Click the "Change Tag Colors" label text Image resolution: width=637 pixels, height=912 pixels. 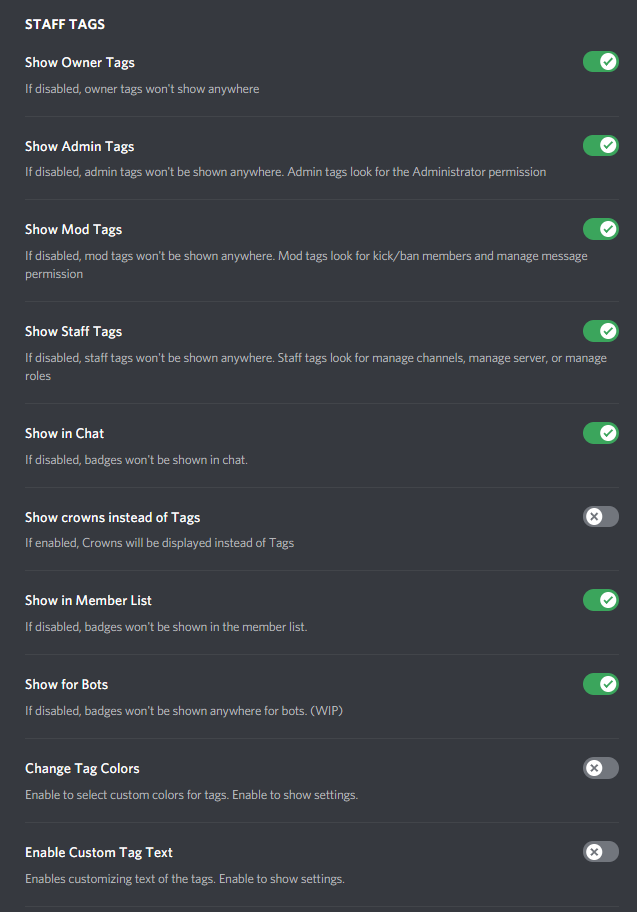pos(82,768)
